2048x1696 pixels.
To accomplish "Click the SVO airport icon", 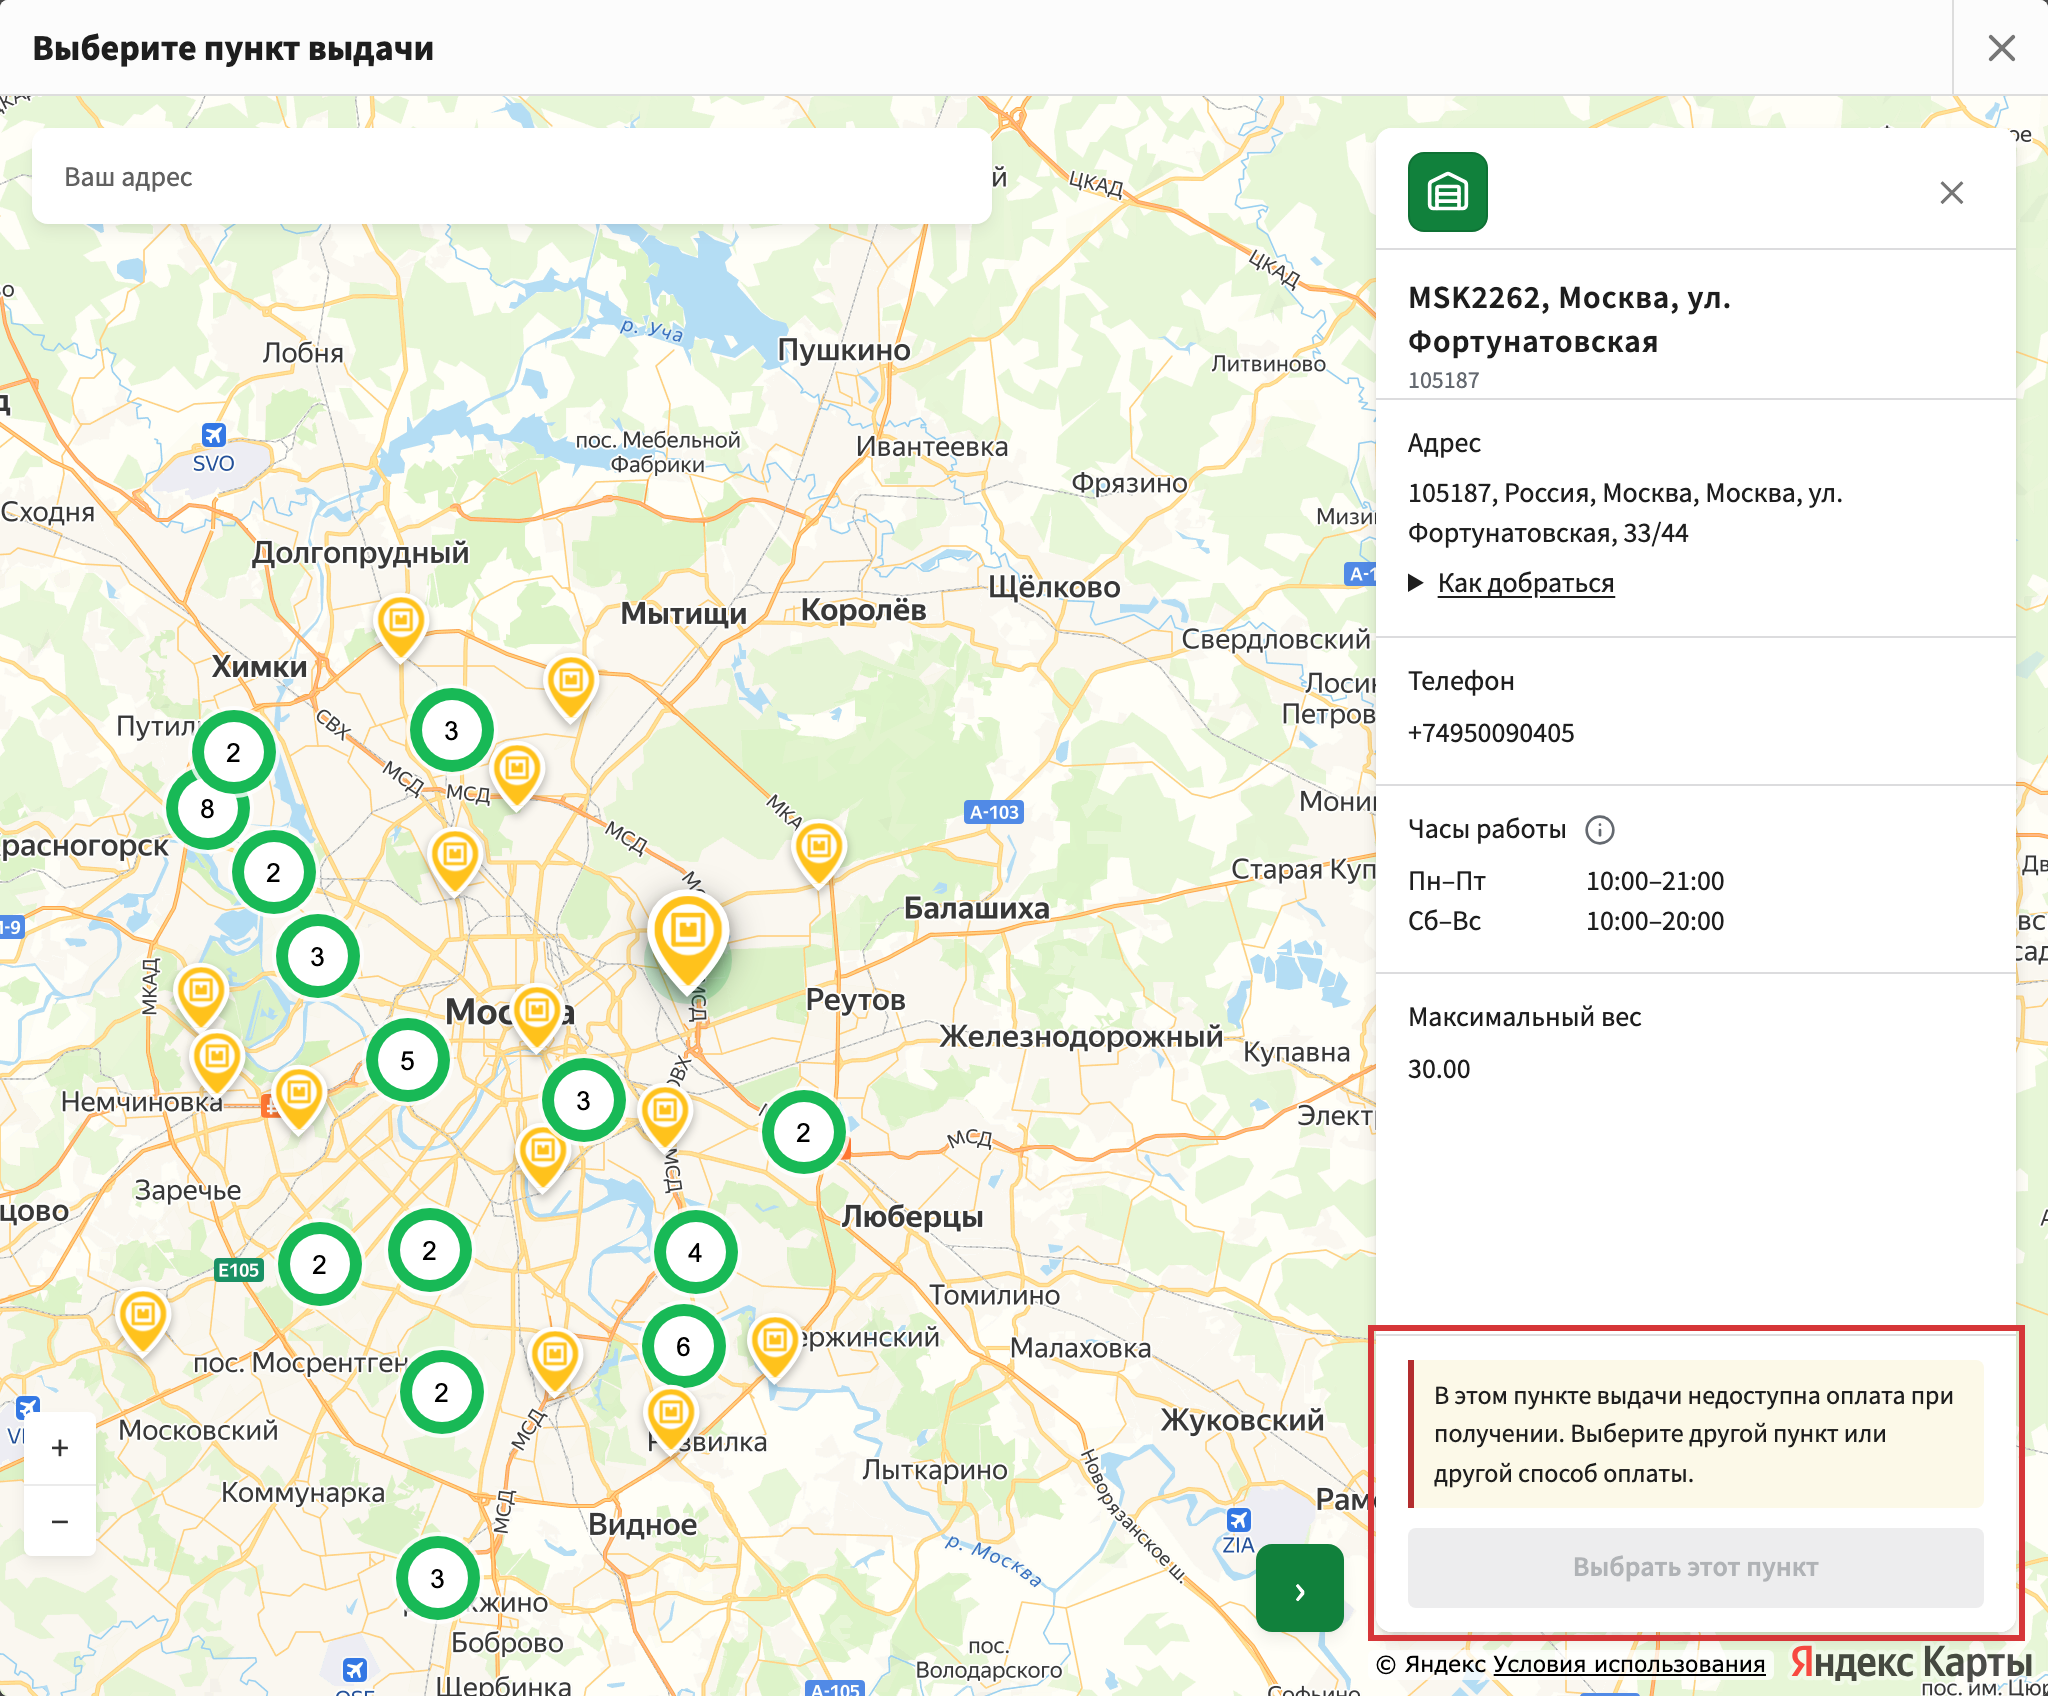I will [x=213, y=435].
